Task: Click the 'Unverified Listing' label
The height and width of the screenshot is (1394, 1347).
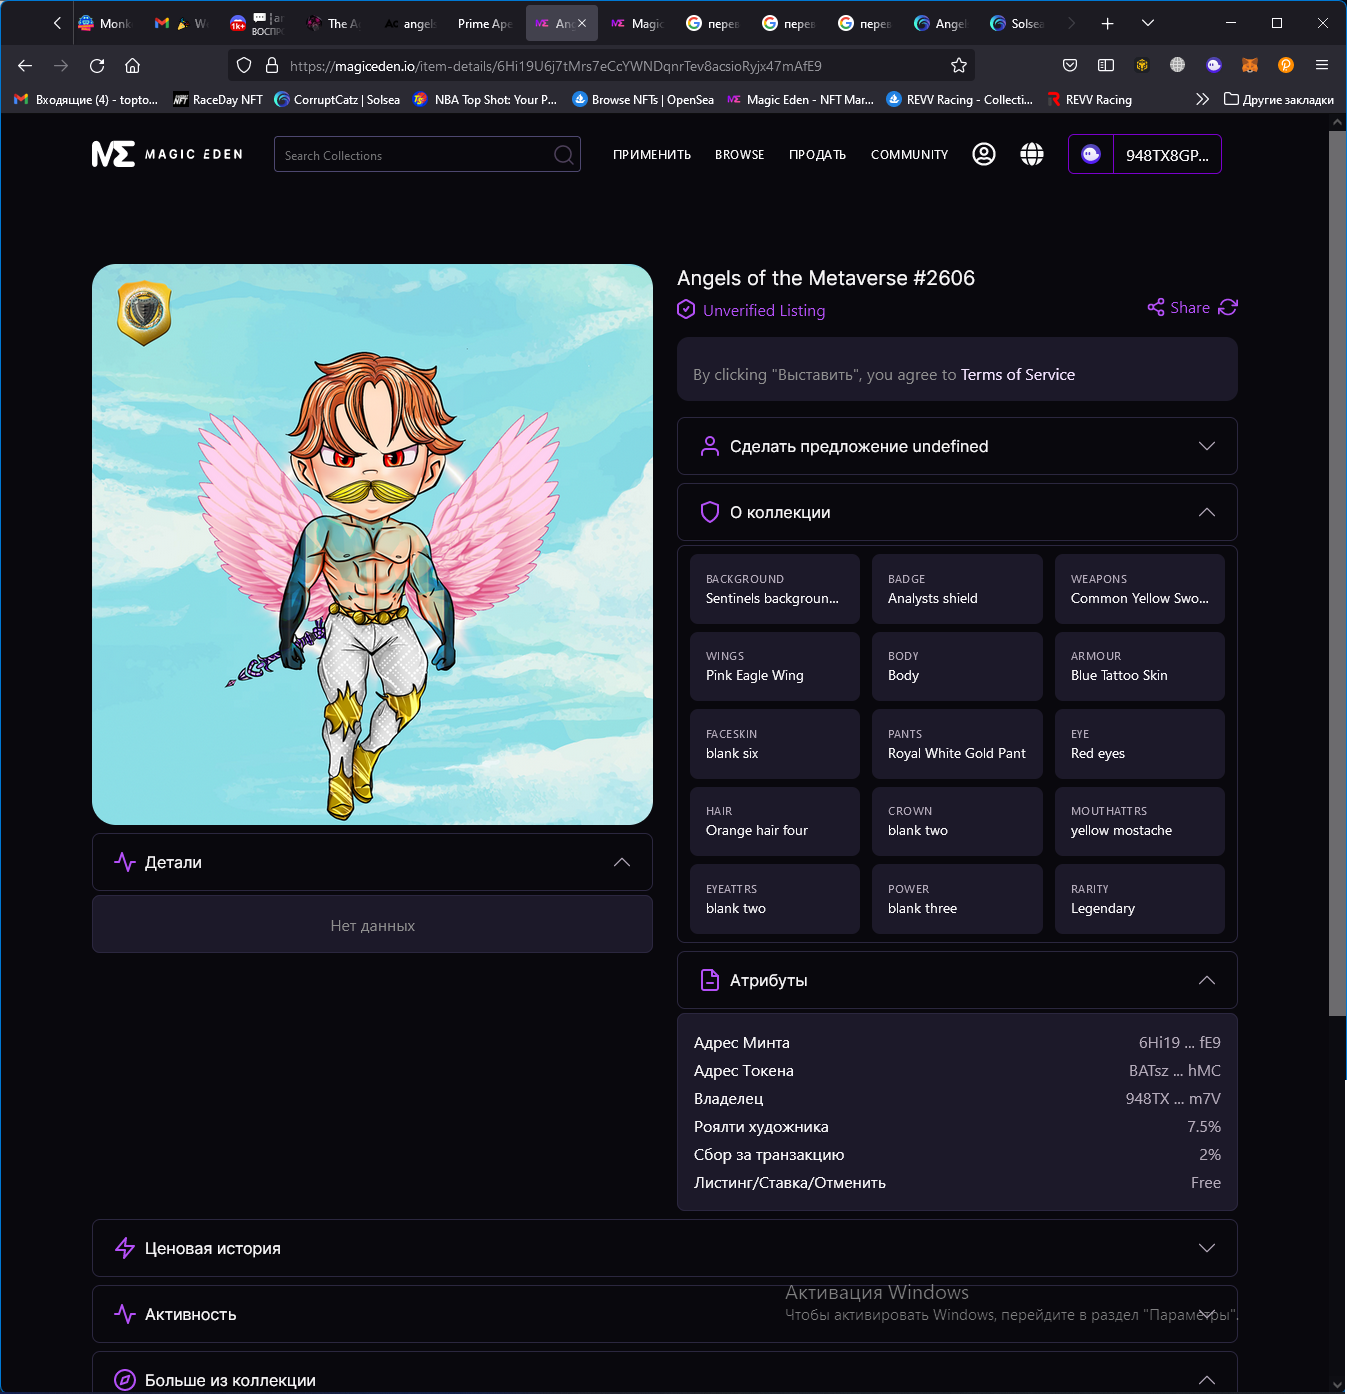Action: (764, 311)
